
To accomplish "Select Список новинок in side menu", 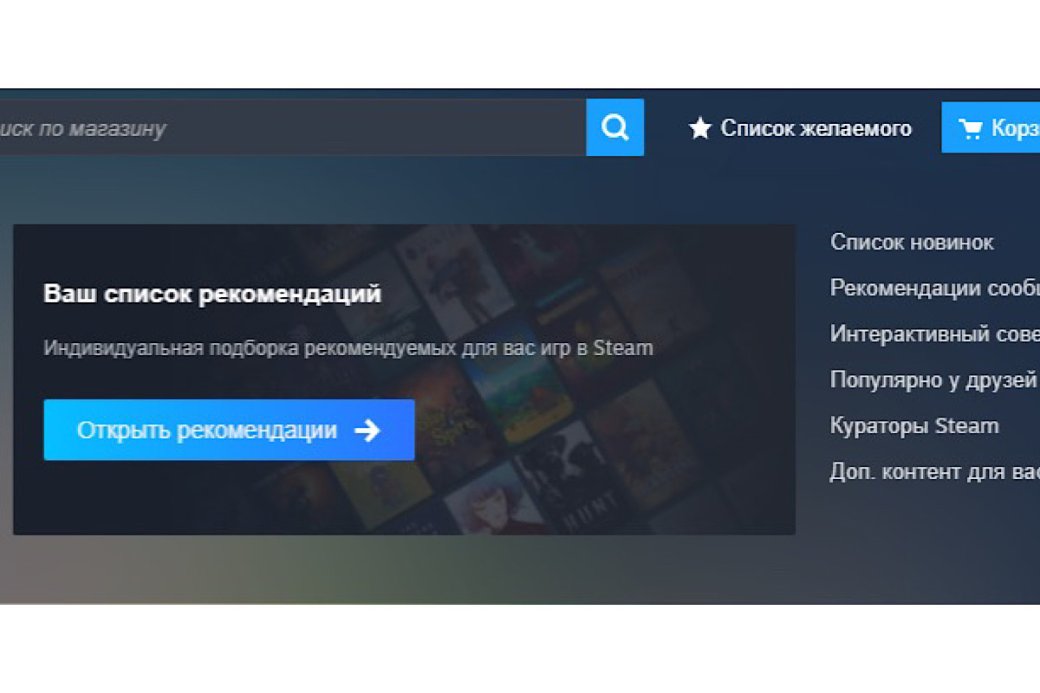I will point(911,242).
